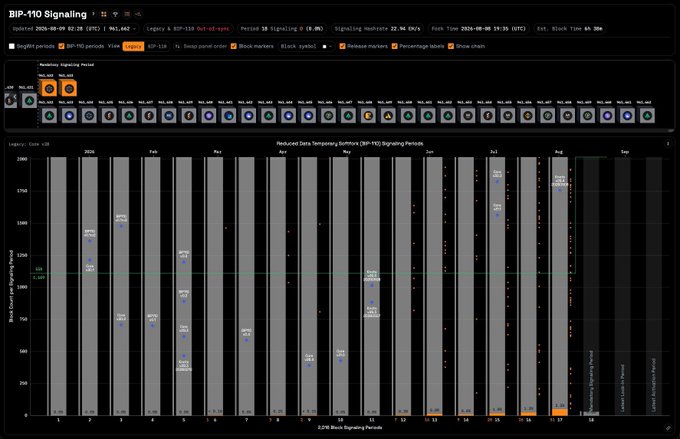Open block 961,634 in the legacy chain
This screenshot has width=680, height=439.
point(89,116)
